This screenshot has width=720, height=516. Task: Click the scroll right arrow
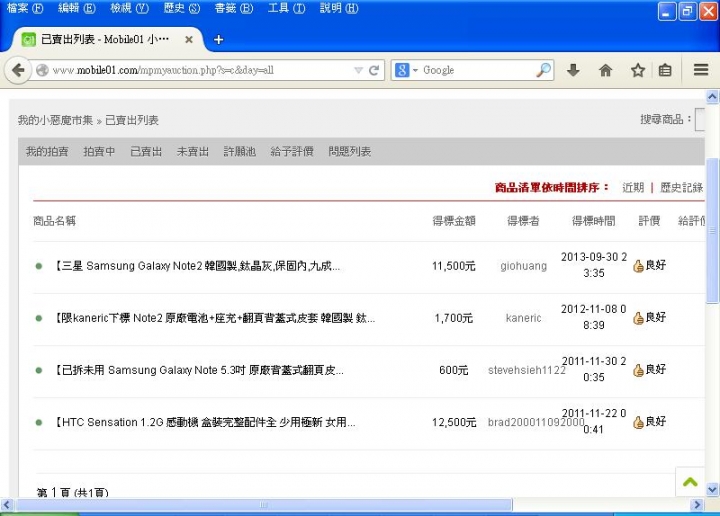pos(698,505)
